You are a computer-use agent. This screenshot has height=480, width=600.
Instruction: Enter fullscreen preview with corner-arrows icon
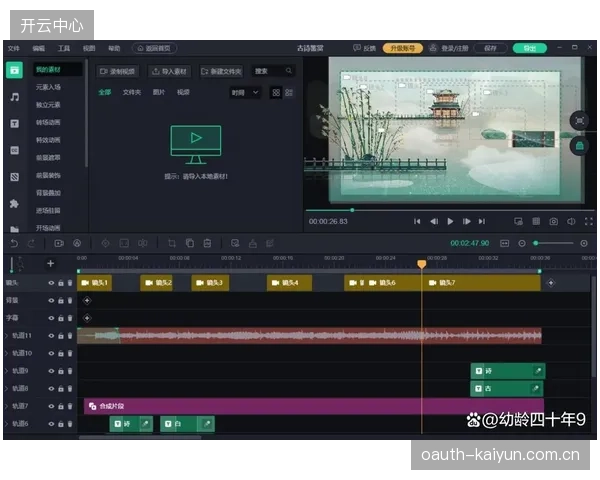pyautogui.click(x=589, y=221)
